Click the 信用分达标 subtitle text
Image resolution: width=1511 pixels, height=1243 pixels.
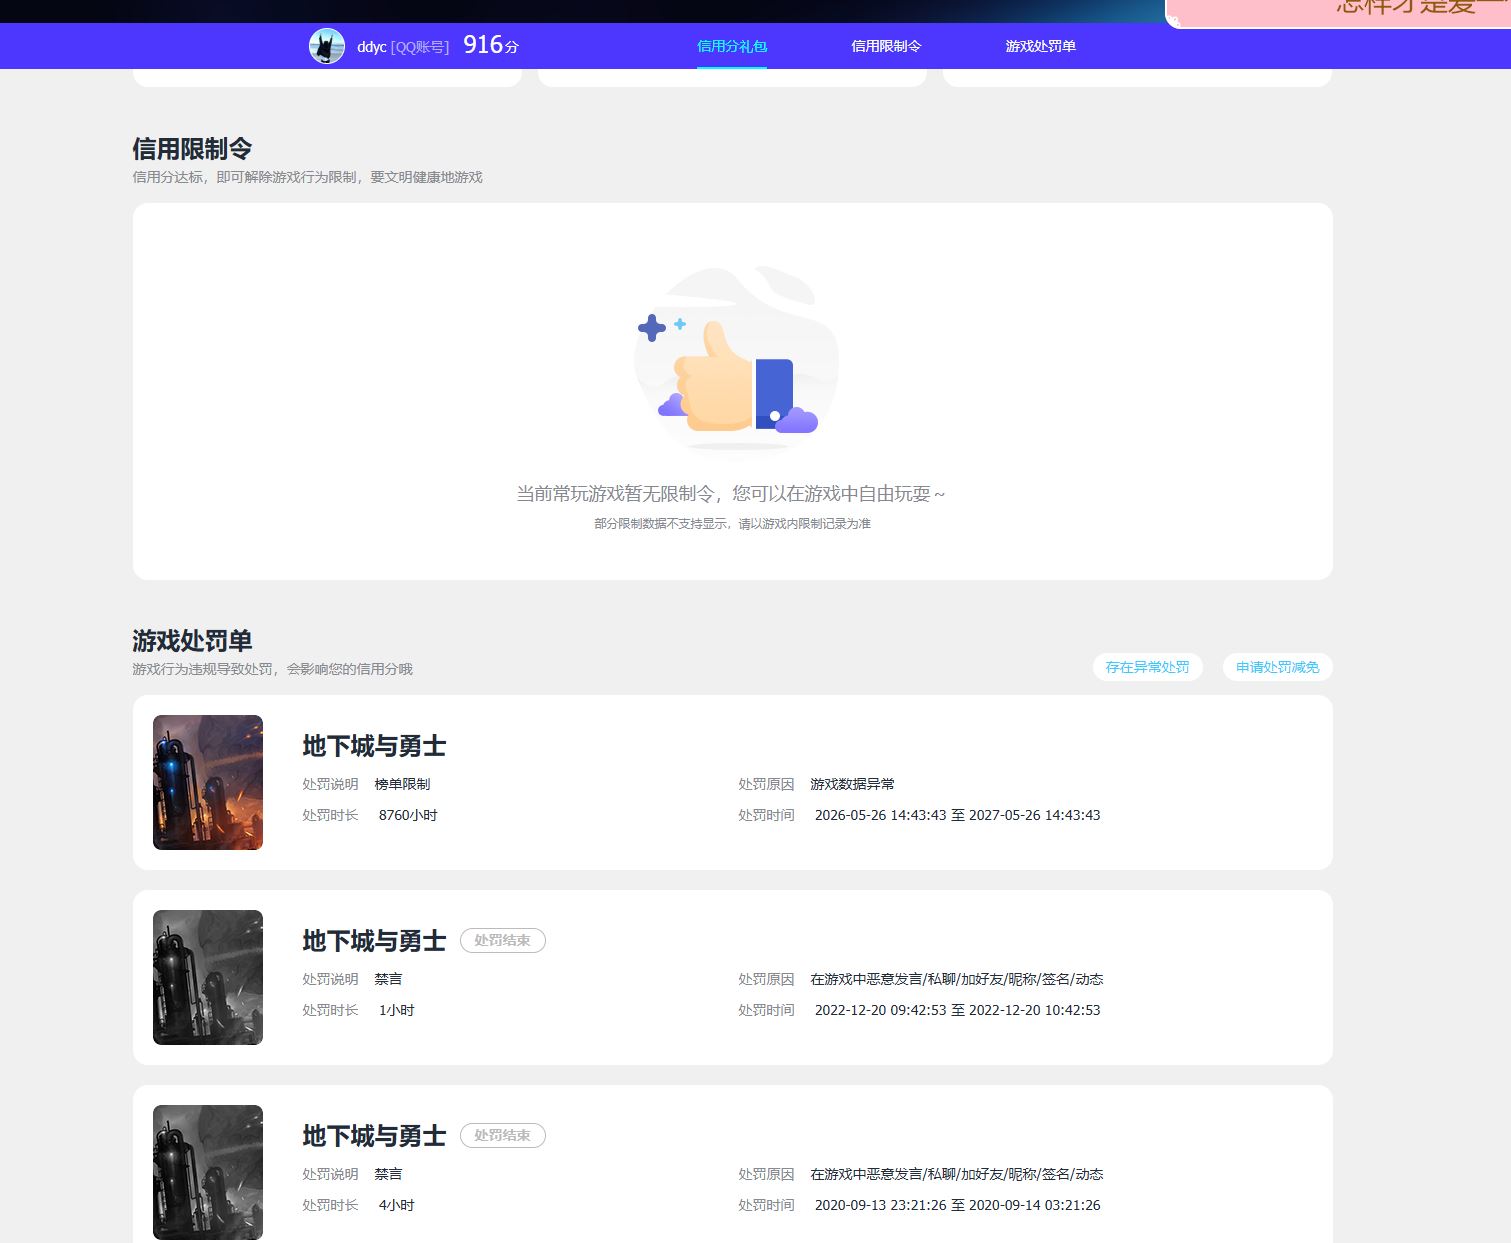click(307, 177)
